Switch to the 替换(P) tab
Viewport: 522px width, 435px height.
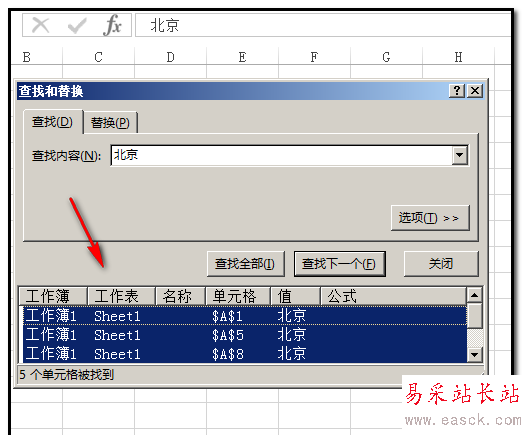[x=110, y=123]
